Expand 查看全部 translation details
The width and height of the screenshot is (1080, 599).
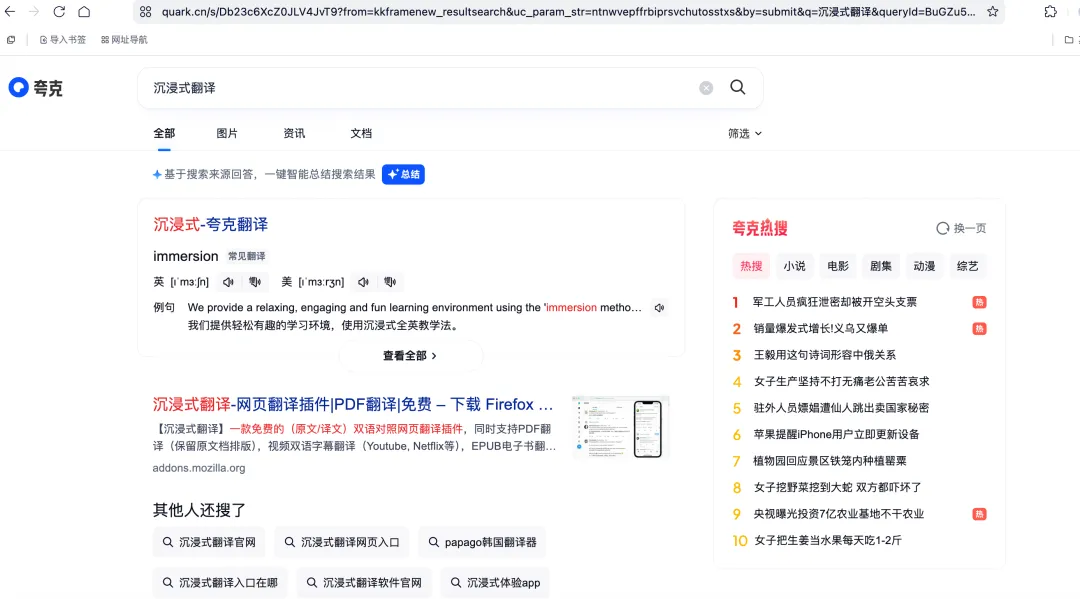410,356
